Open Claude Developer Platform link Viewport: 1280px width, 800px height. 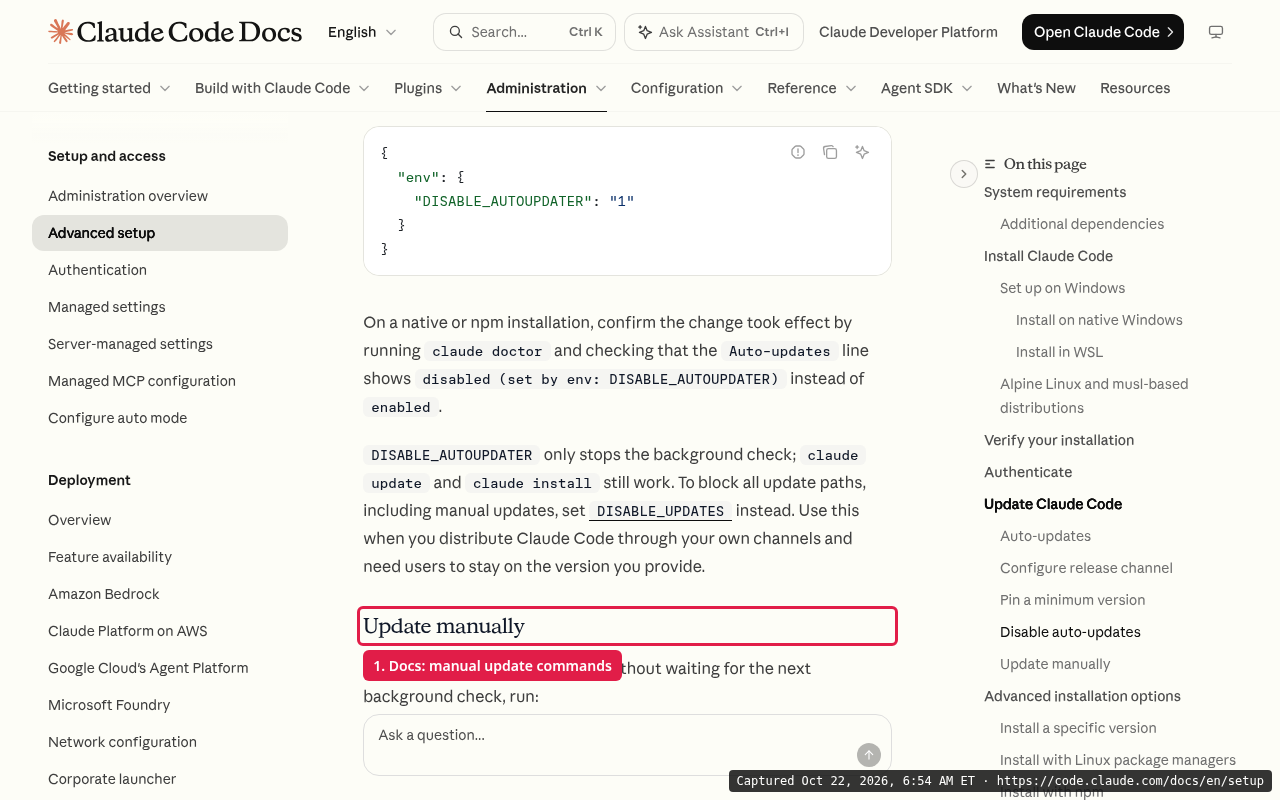click(x=908, y=32)
